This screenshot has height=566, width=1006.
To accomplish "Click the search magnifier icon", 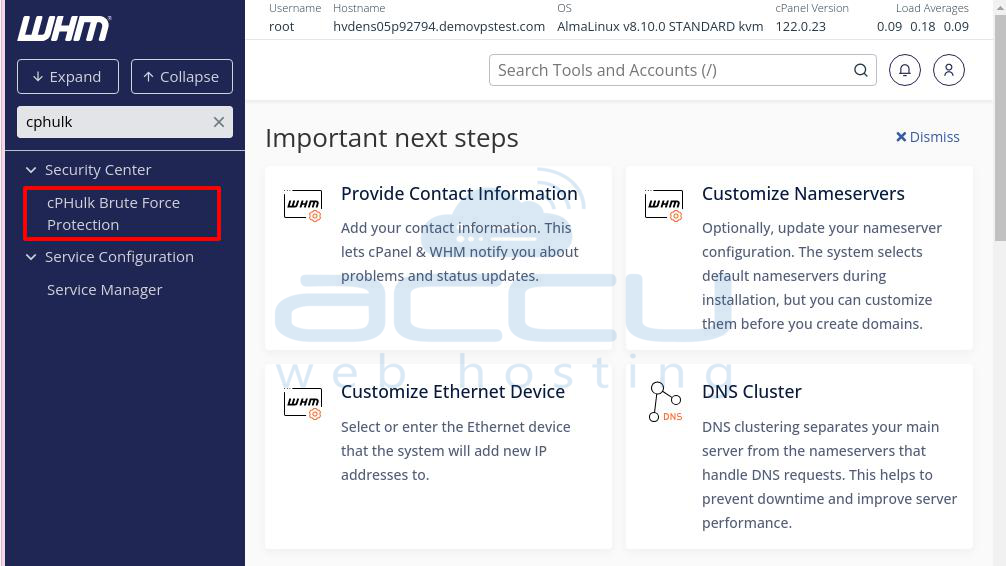I will pyautogui.click(x=861, y=70).
